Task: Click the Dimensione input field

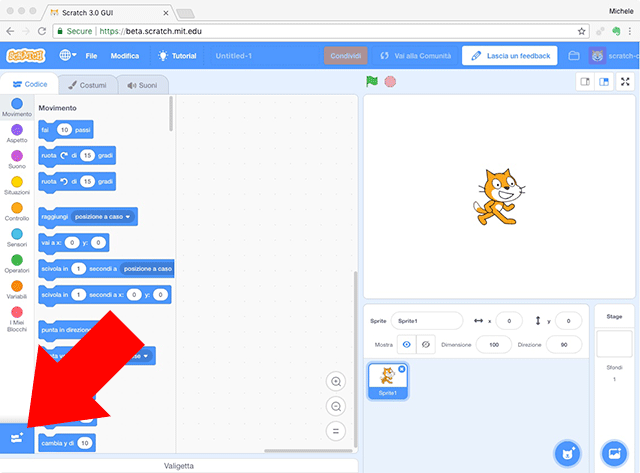Action: point(493,344)
